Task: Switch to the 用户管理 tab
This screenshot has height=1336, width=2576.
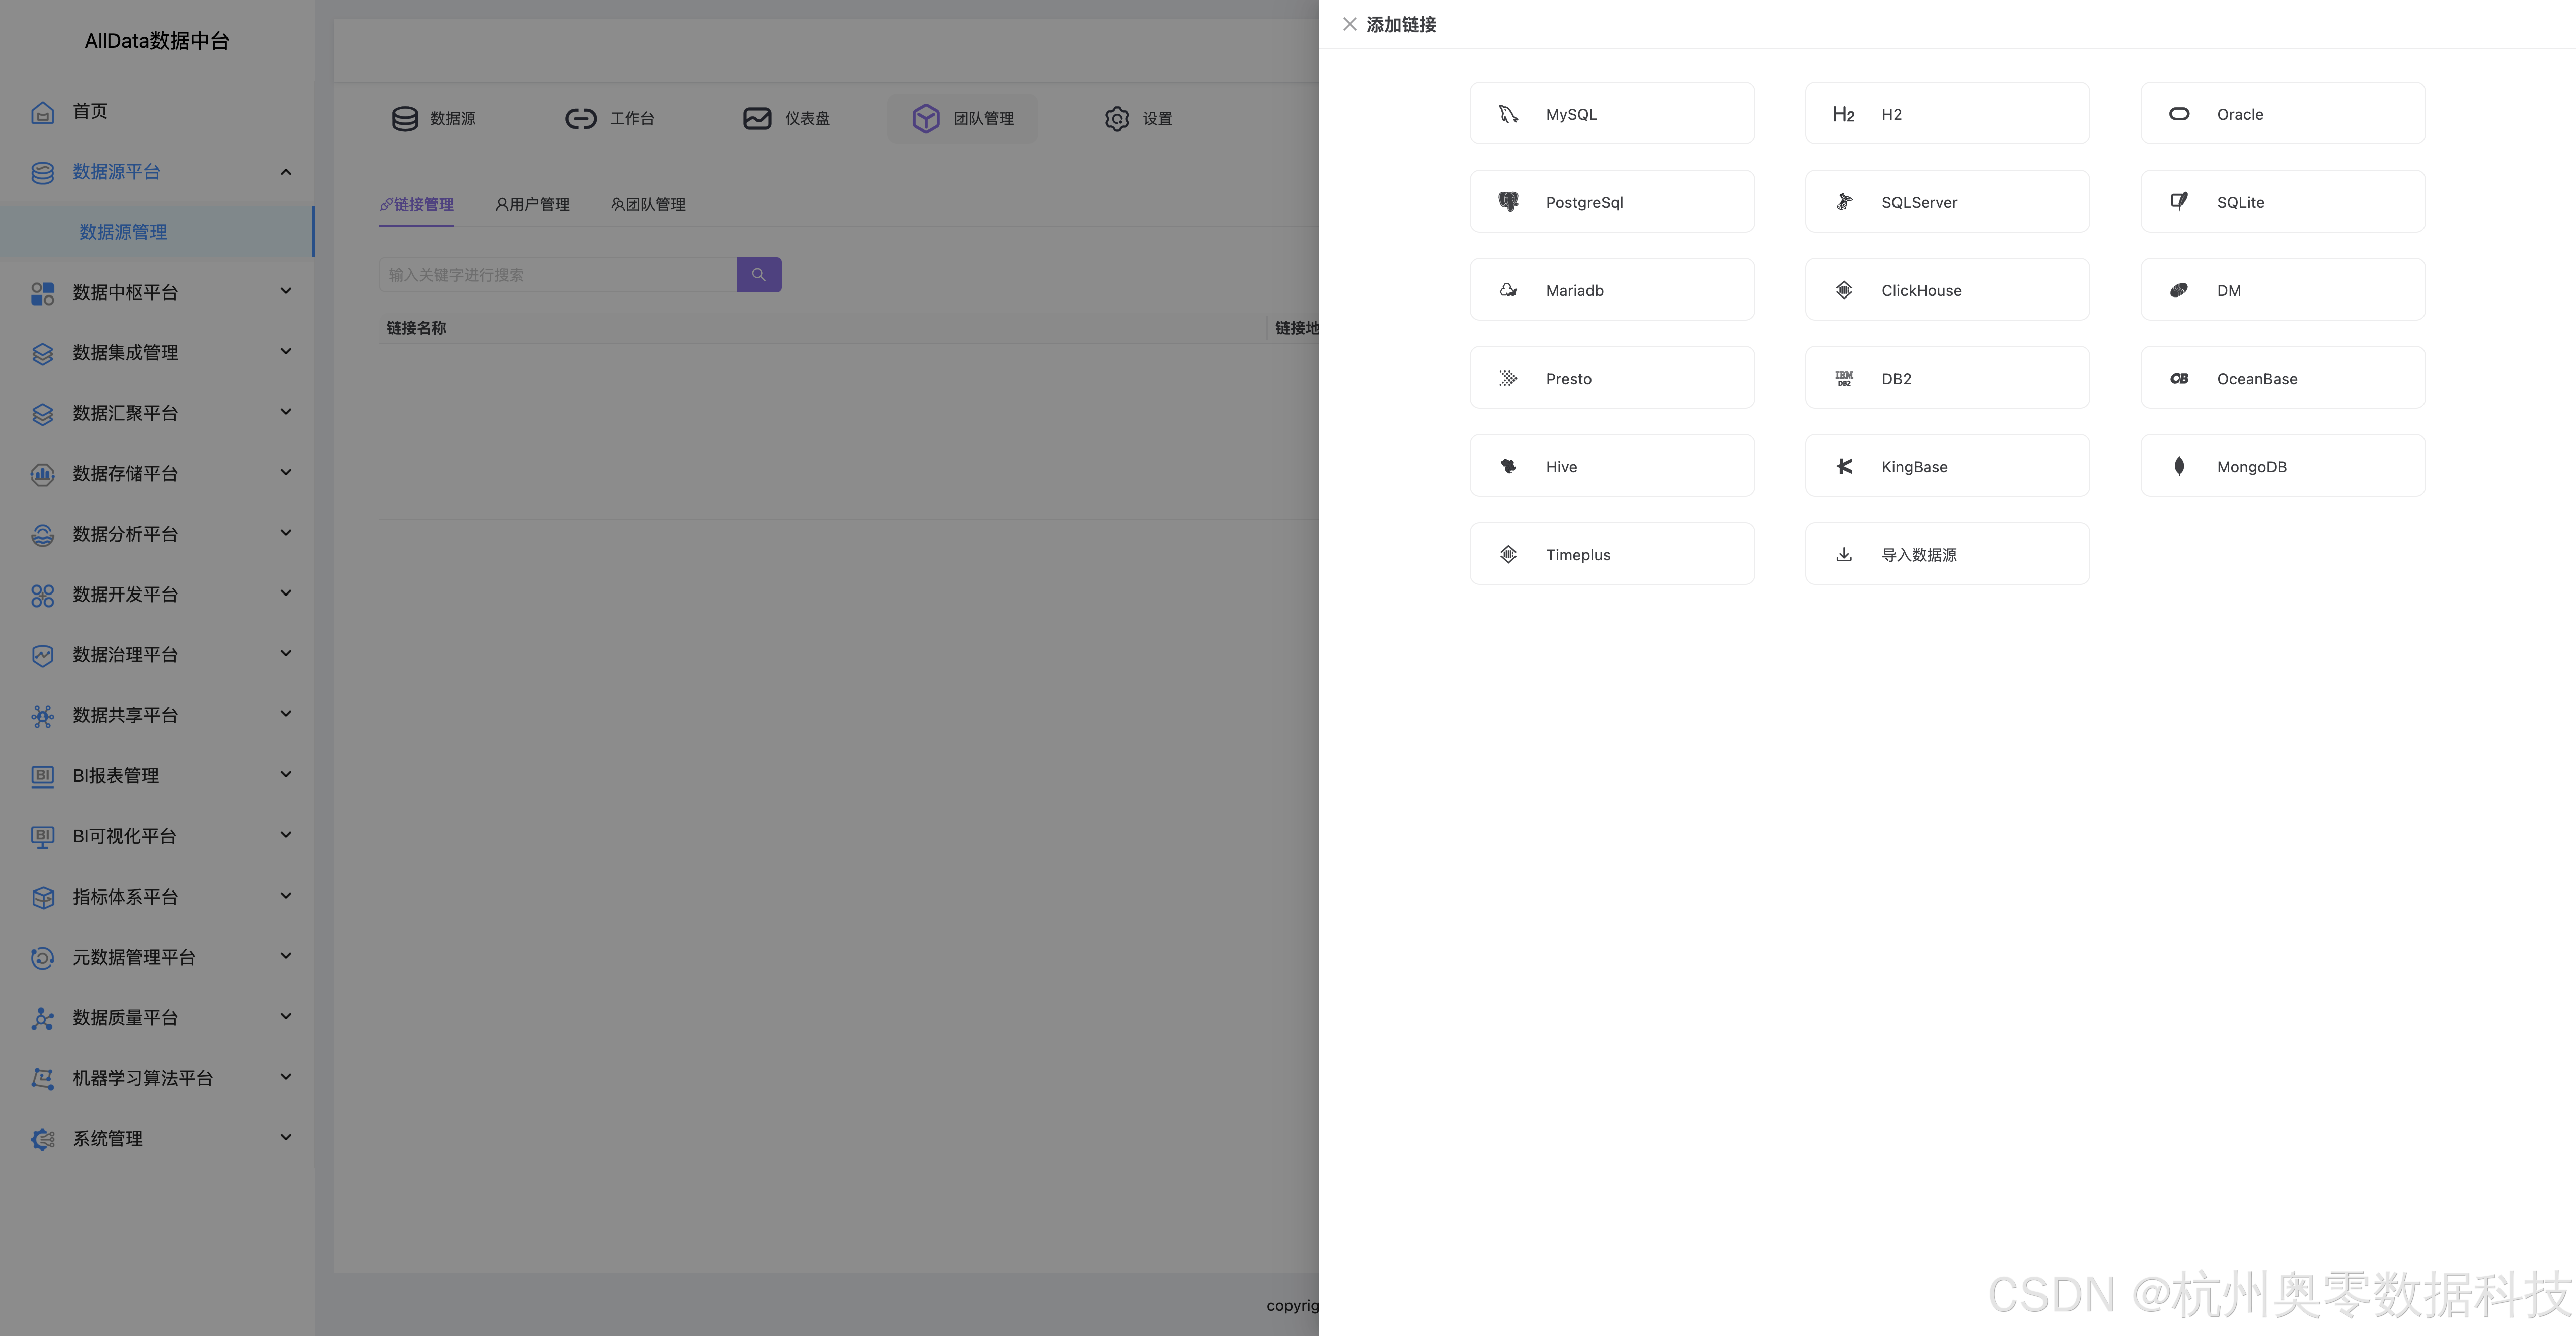Action: coord(533,204)
